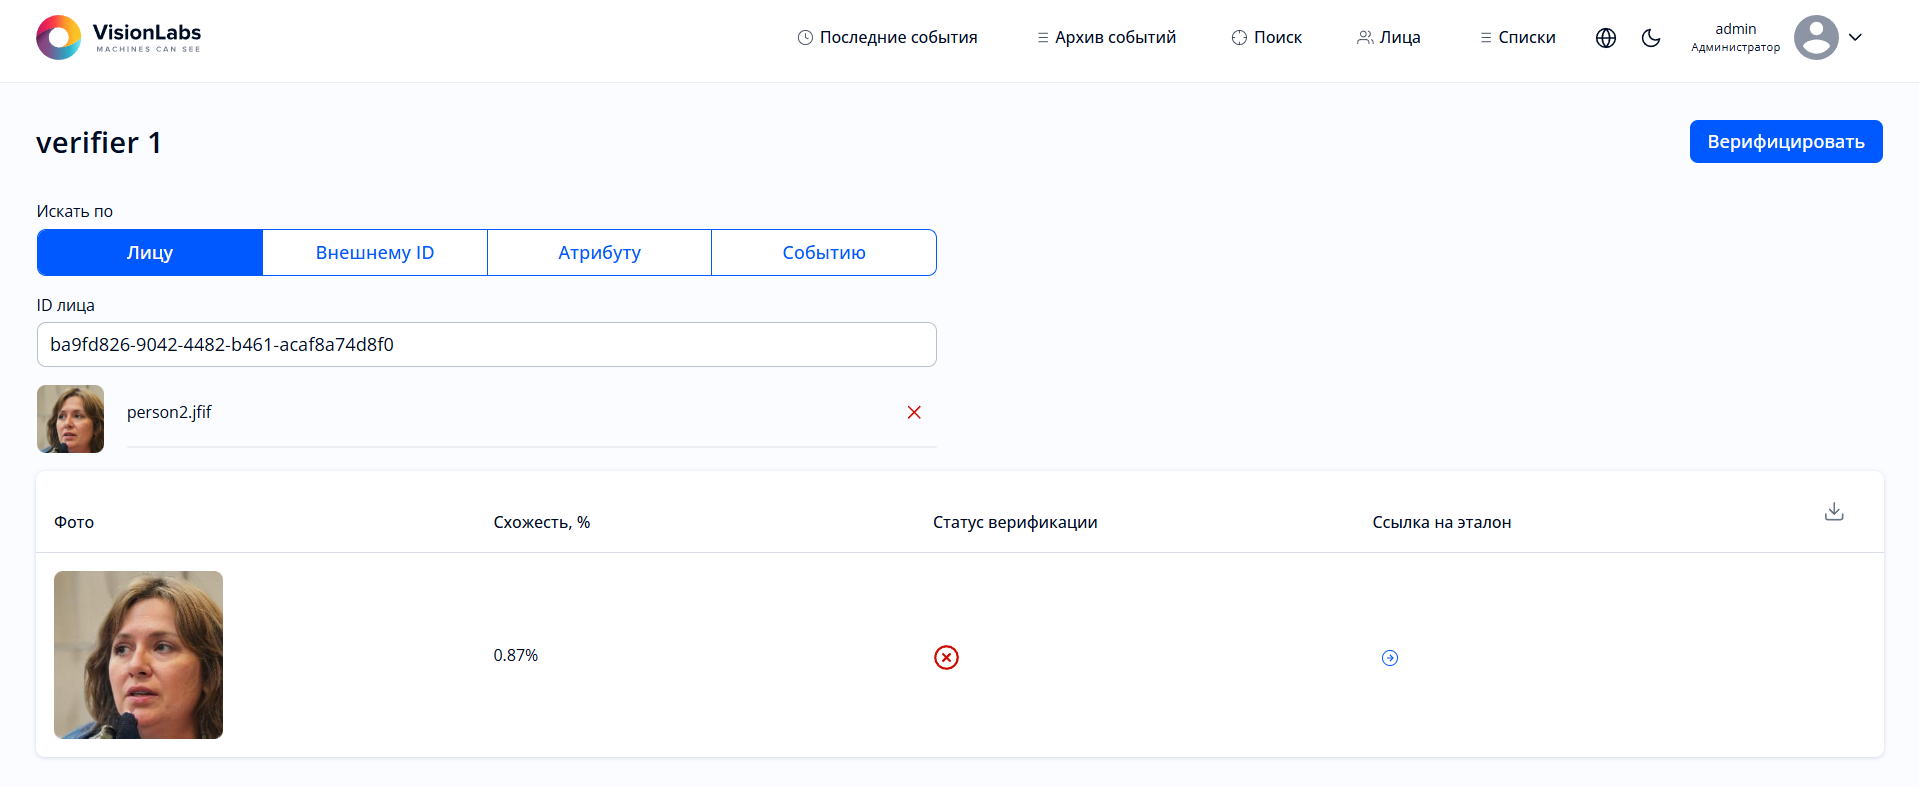Viewport: 1919px width, 787px height.
Task: Go to Архив событий
Action: 1106,38
